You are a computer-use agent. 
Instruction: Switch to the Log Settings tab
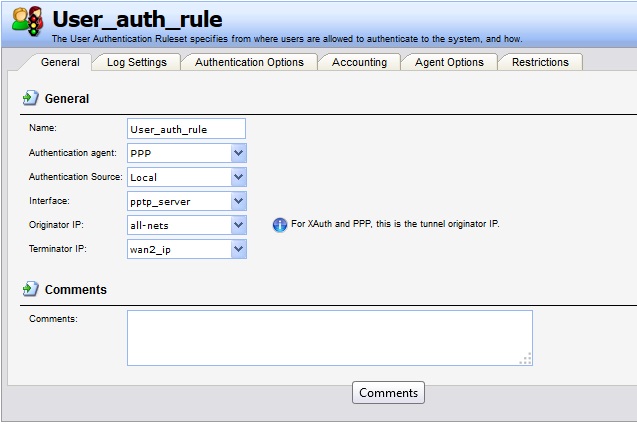137,62
